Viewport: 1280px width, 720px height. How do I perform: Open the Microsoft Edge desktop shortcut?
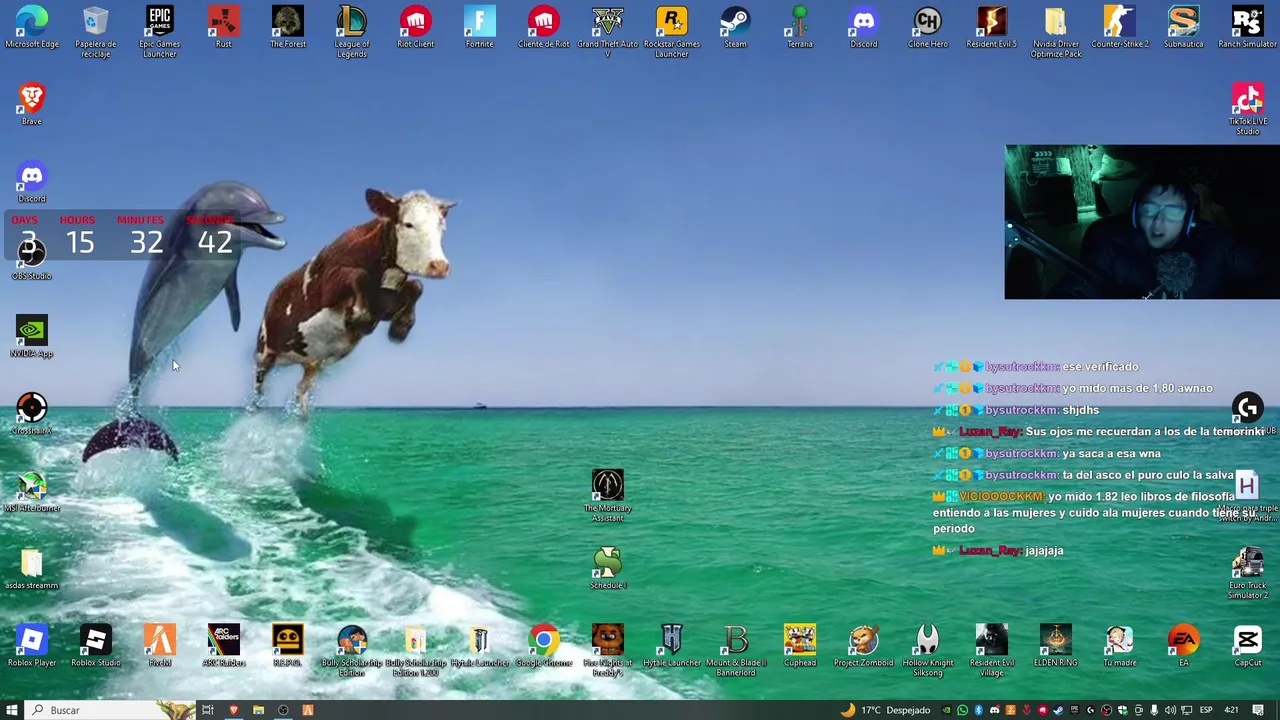[x=32, y=28]
